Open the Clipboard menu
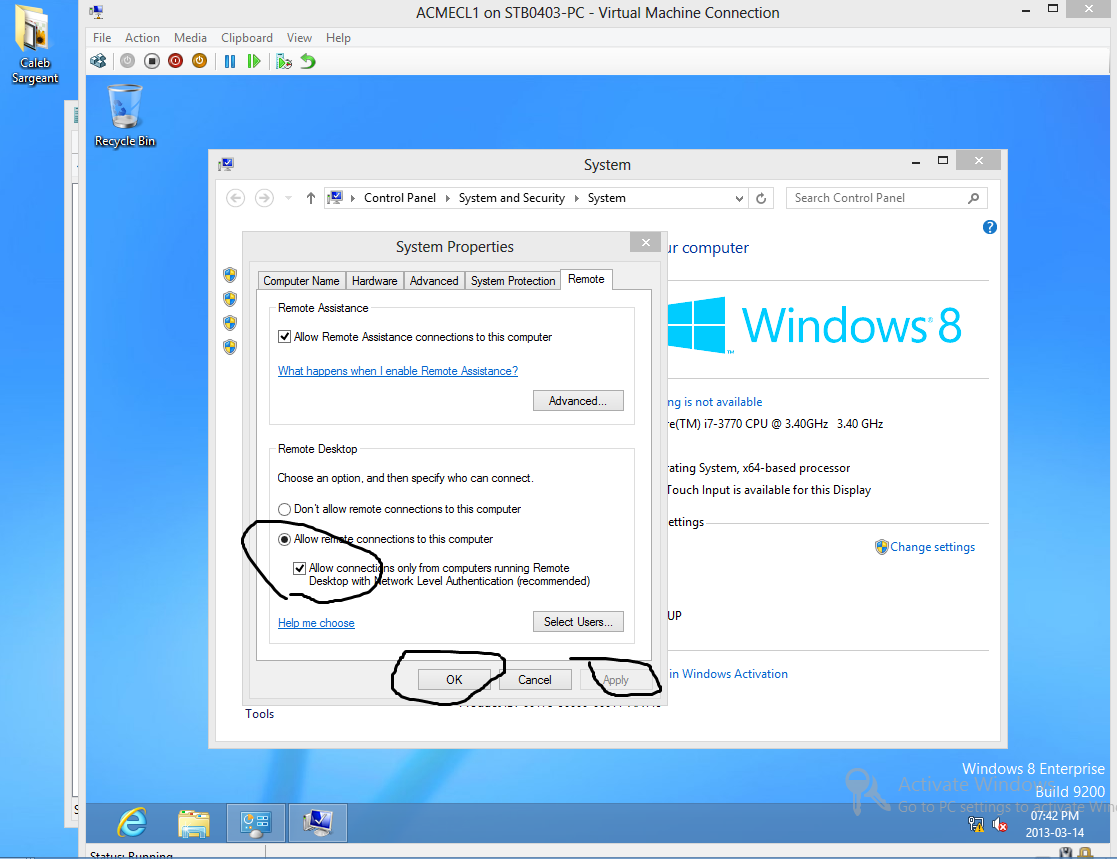The image size is (1117, 859). click(x=246, y=38)
